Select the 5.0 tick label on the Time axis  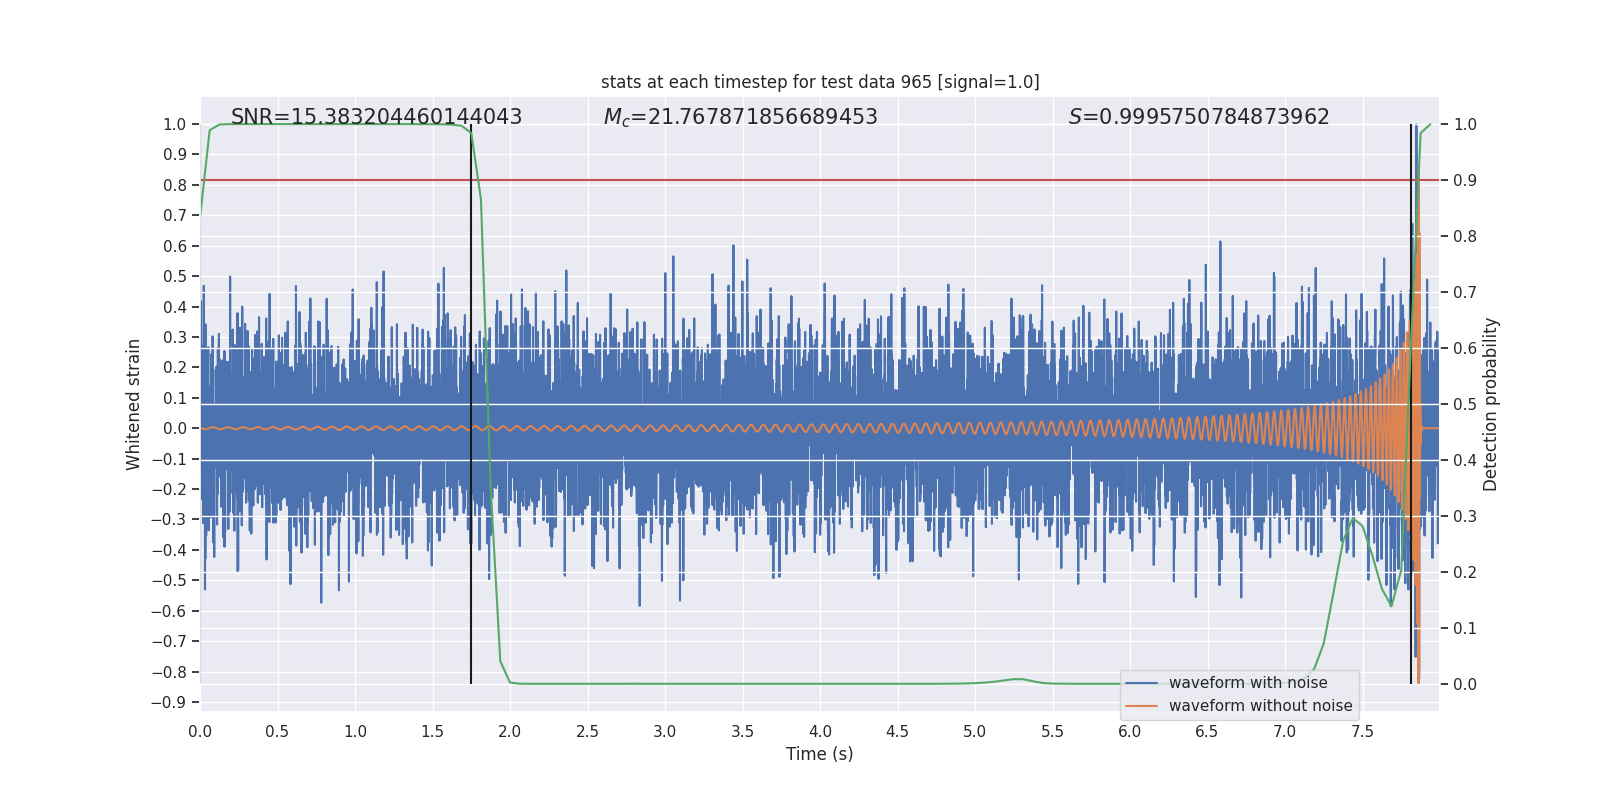[x=975, y=731]
